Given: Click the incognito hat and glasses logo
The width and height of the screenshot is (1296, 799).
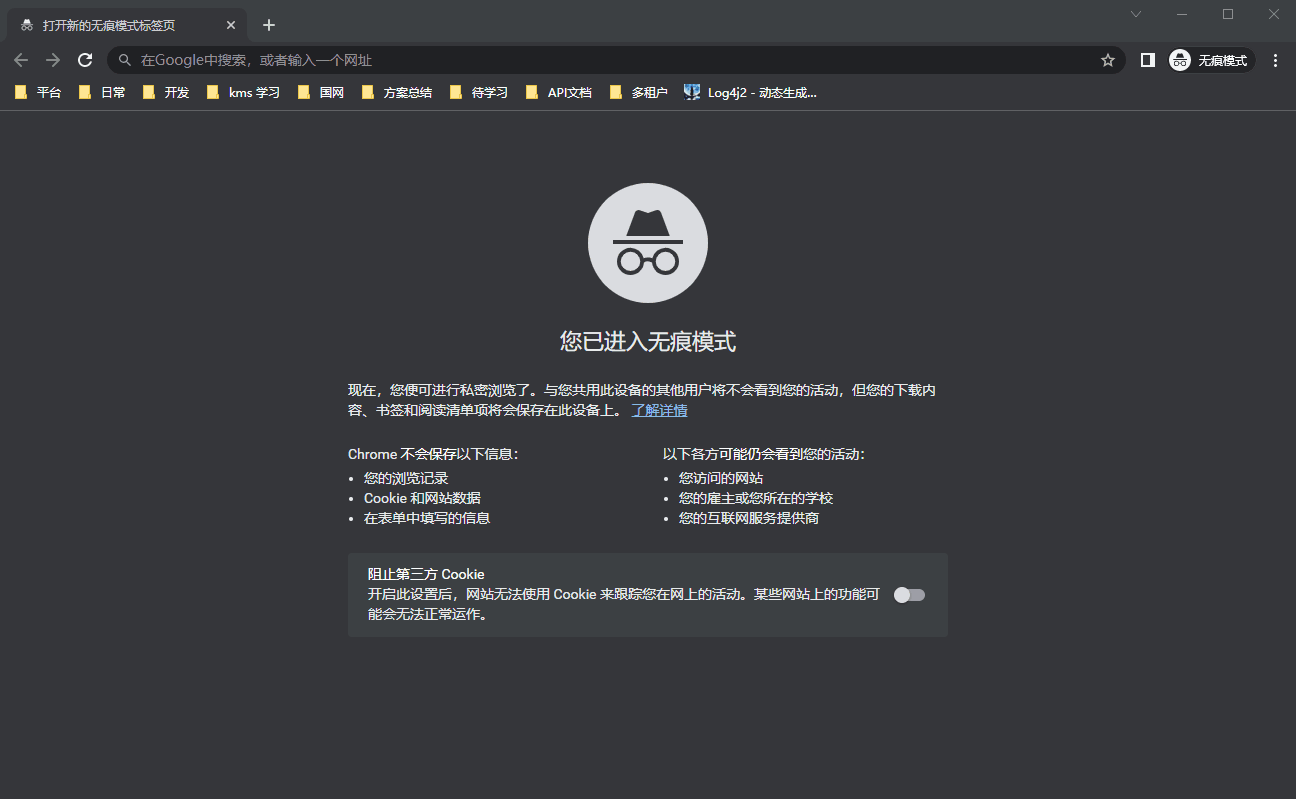Looking at the screenshot, I should pyautogui.click(x=648, y=243).
